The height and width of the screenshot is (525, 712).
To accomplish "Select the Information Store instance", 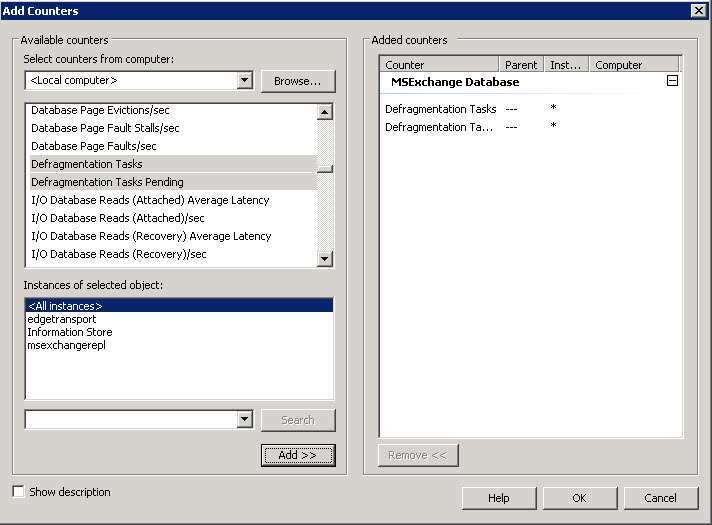I will (70, 332).
